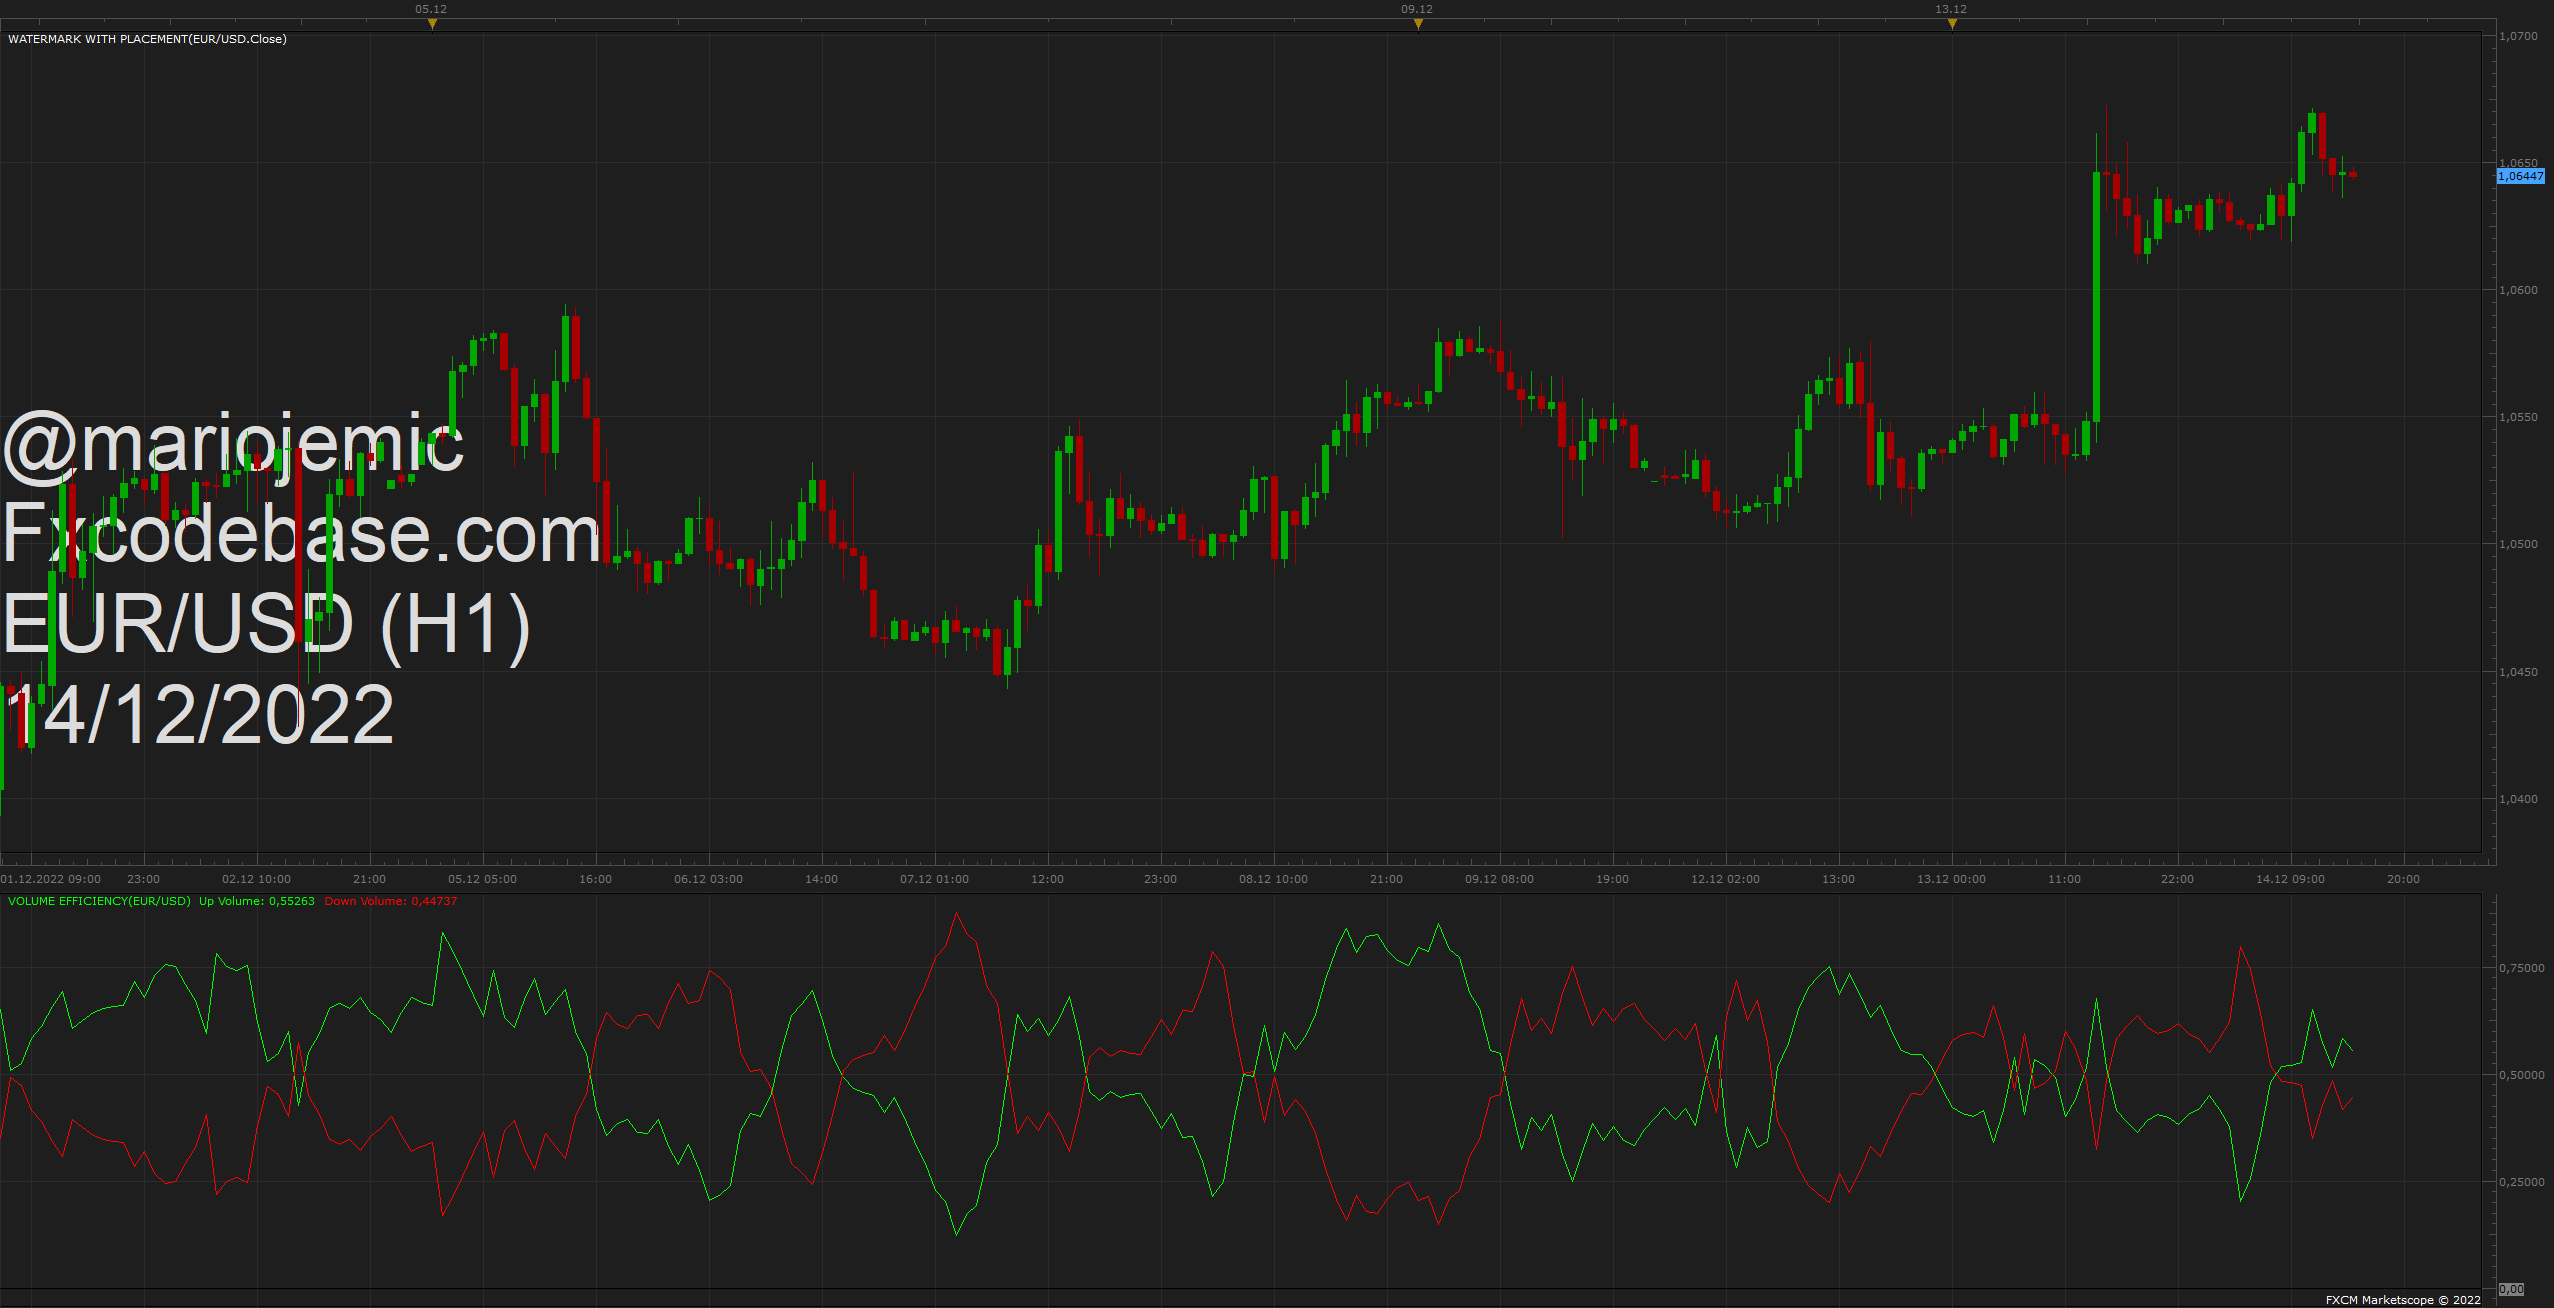Click the 1,0700 price axis label
Screen dimensions: 2554x1308
pyautogui.click(x=2518, y=36)
